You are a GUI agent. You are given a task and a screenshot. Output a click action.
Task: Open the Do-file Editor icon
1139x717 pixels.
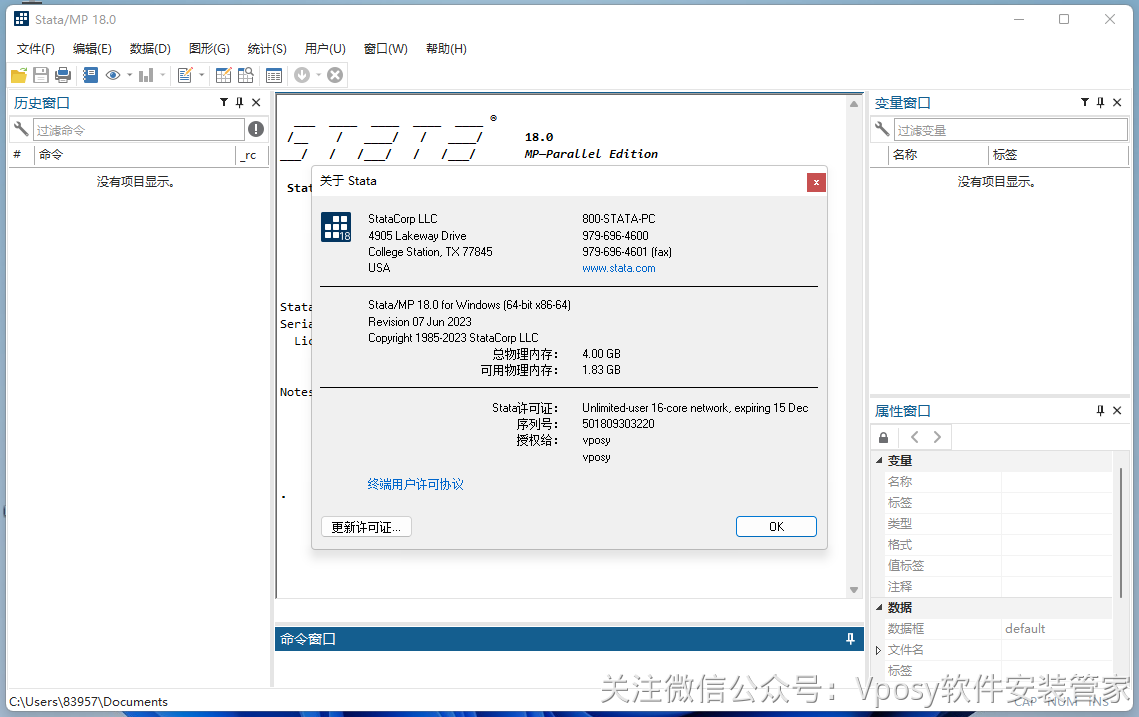point(185,75)
